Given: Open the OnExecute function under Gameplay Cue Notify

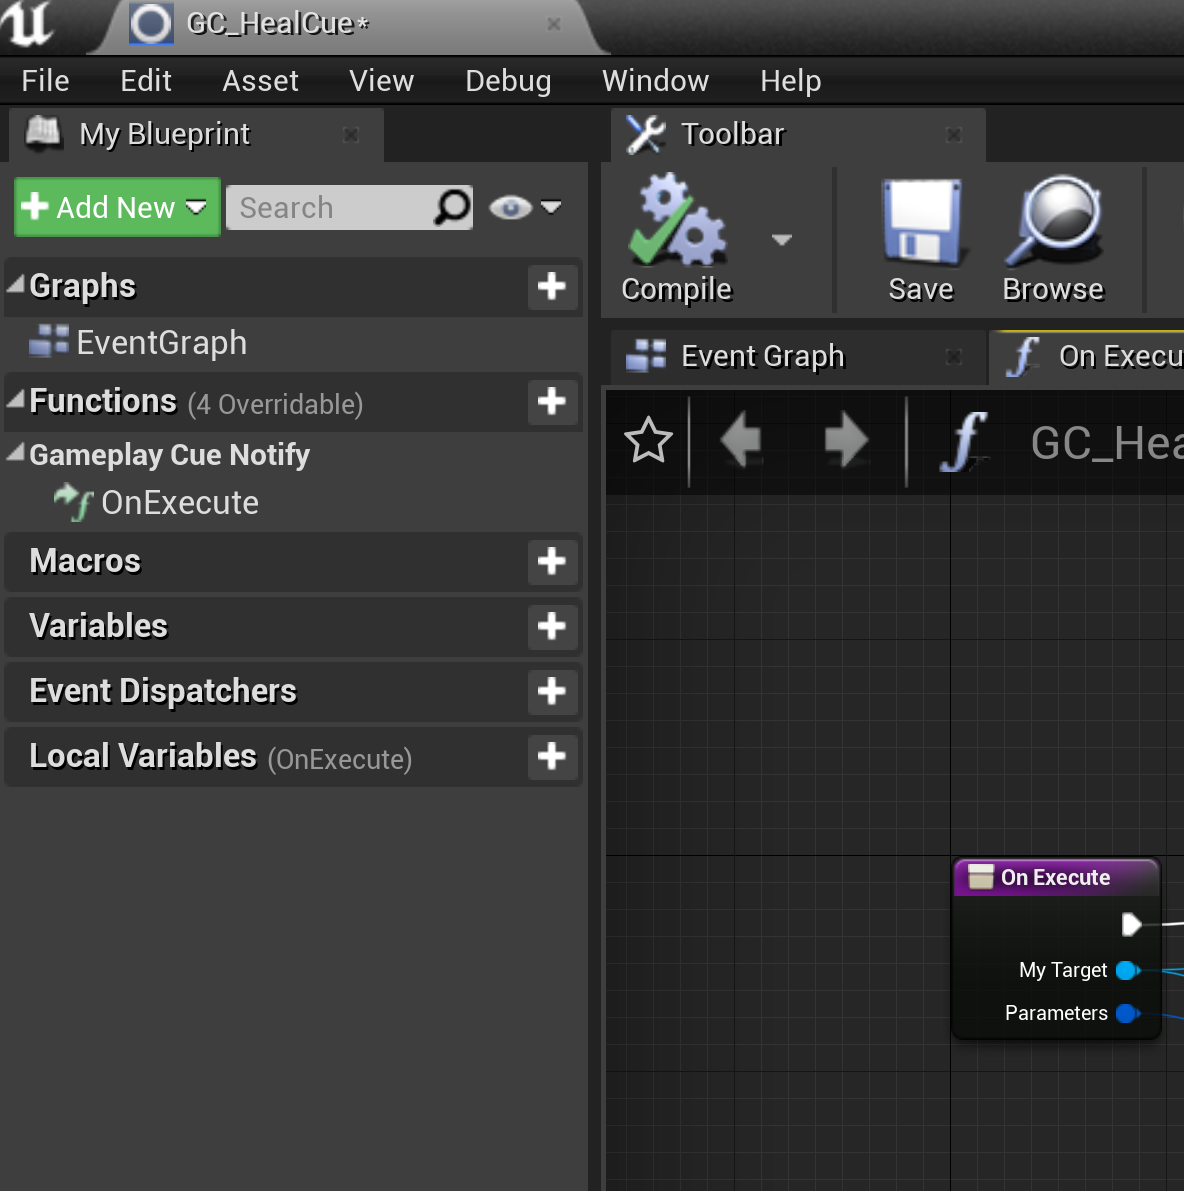Looking at the screenshot, I should (x=179, y=503).
